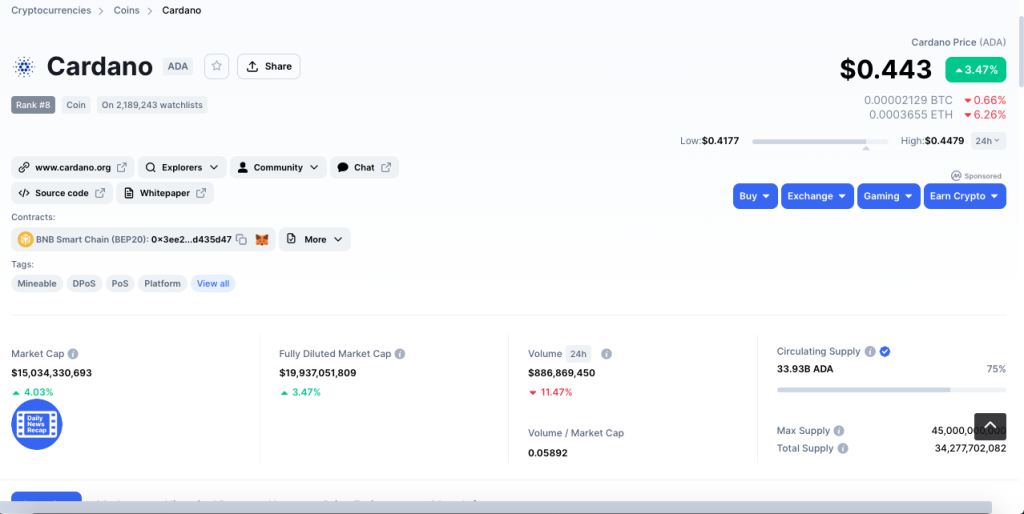Click the BNB Smart Chain logo icon
This screenshot has width=1024, height=514.
[25, 240]
